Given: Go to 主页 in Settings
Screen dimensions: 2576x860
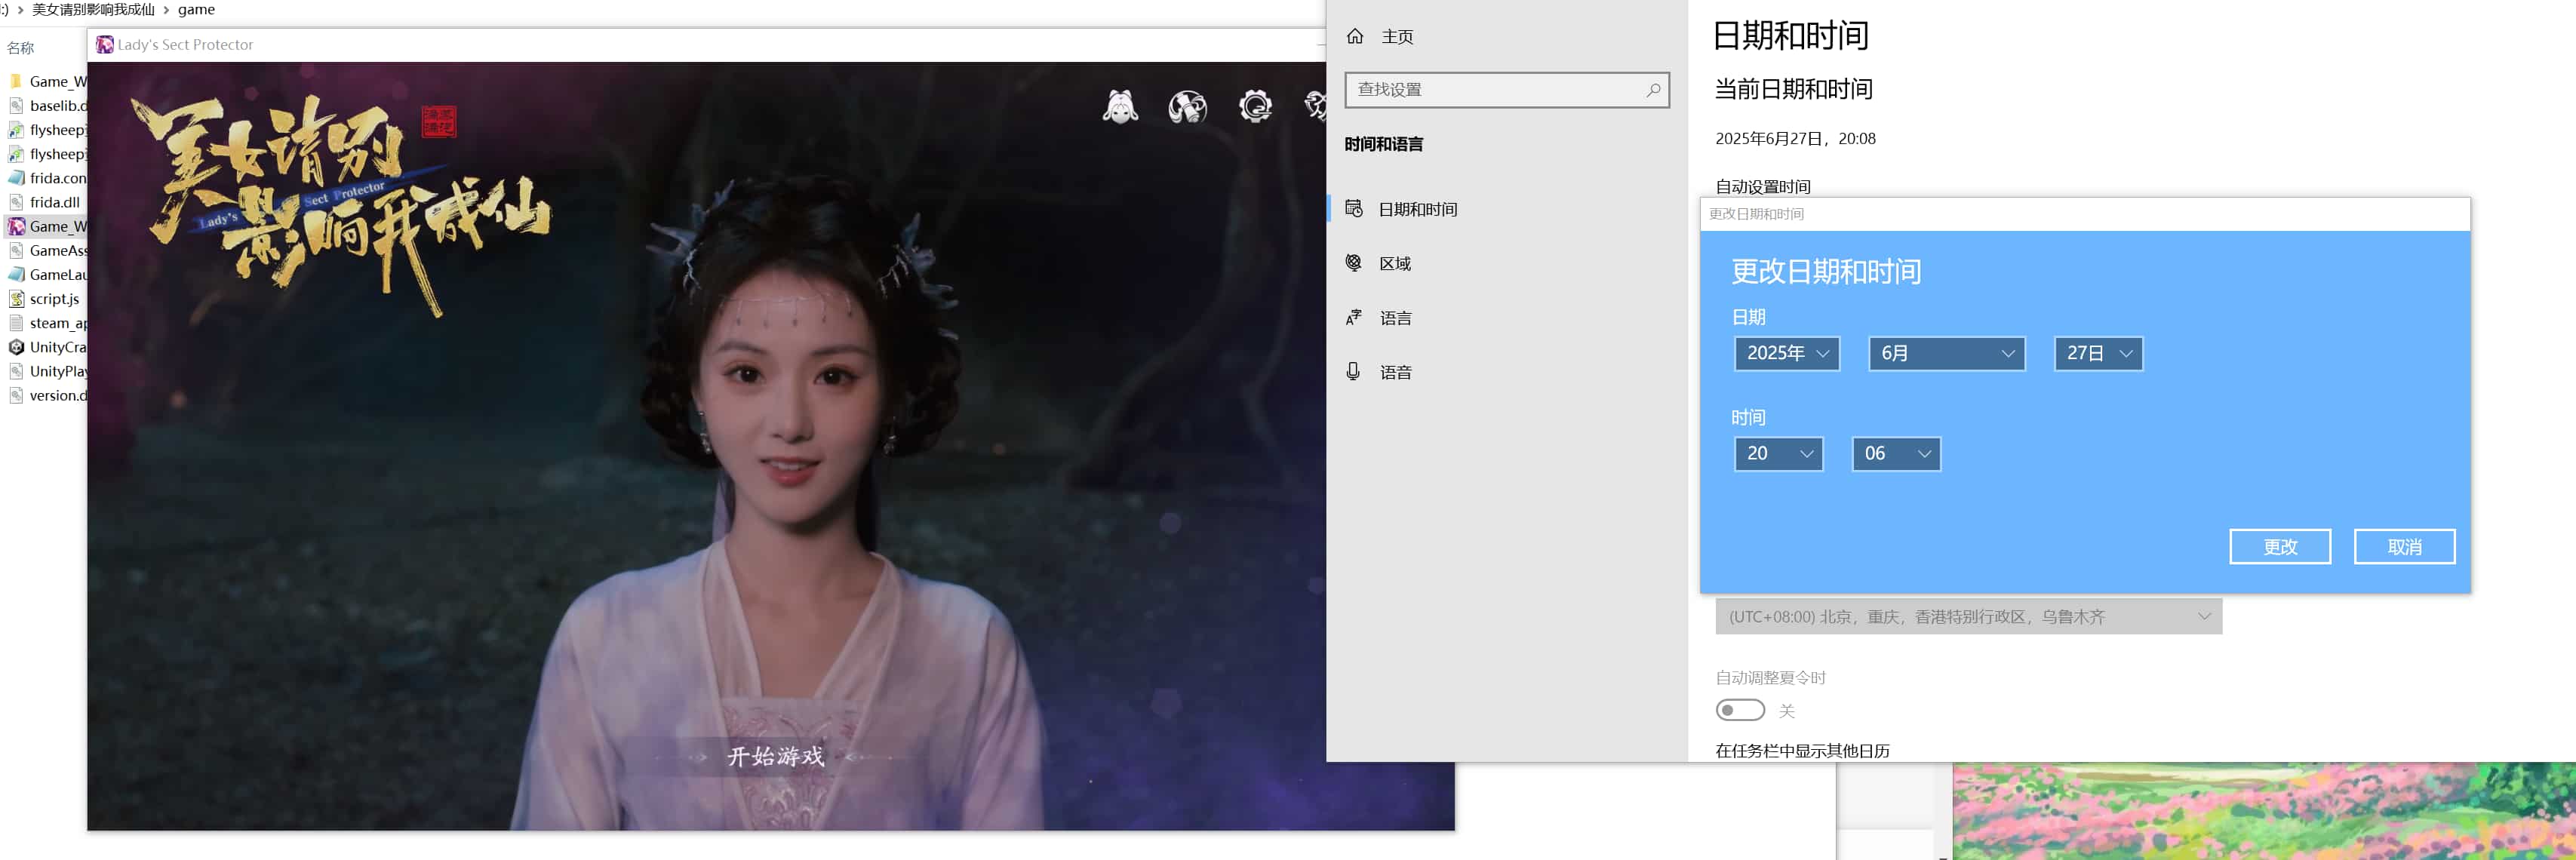Looking at the screenshot, I should [1397, 37].
